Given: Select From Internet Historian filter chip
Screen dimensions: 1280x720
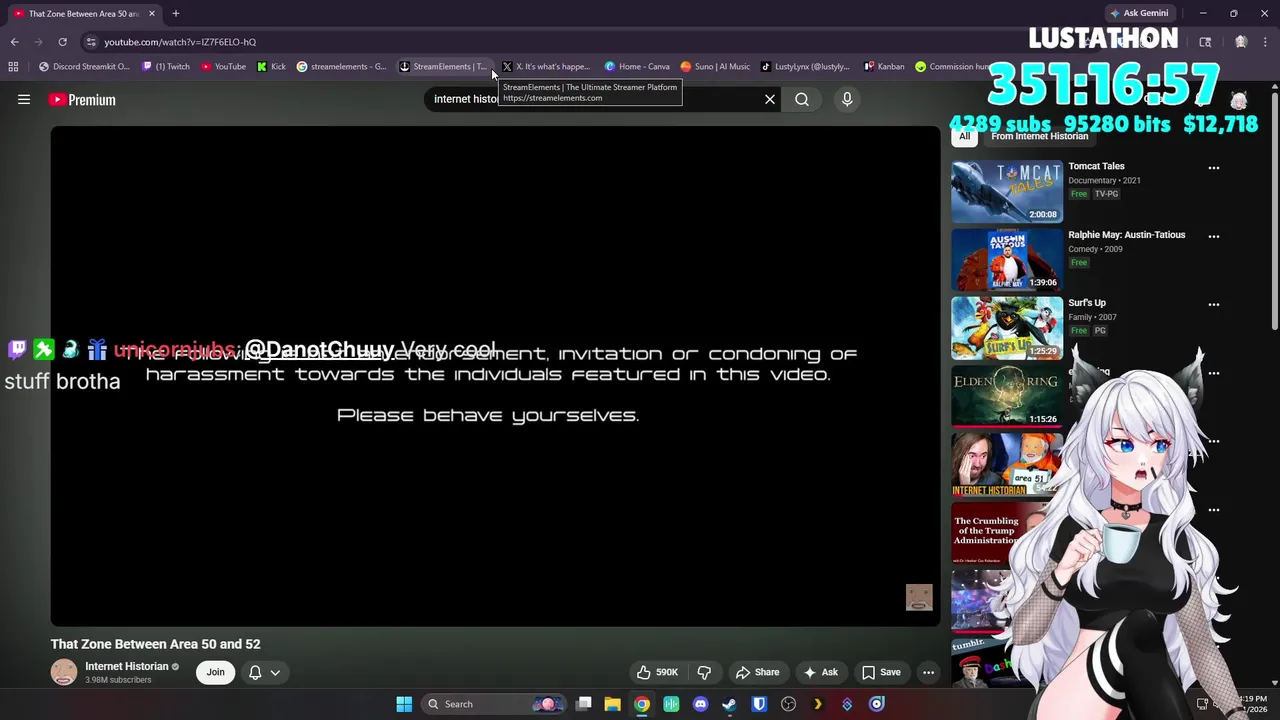Looking at the screenshot, I should tap(1039, 136).
